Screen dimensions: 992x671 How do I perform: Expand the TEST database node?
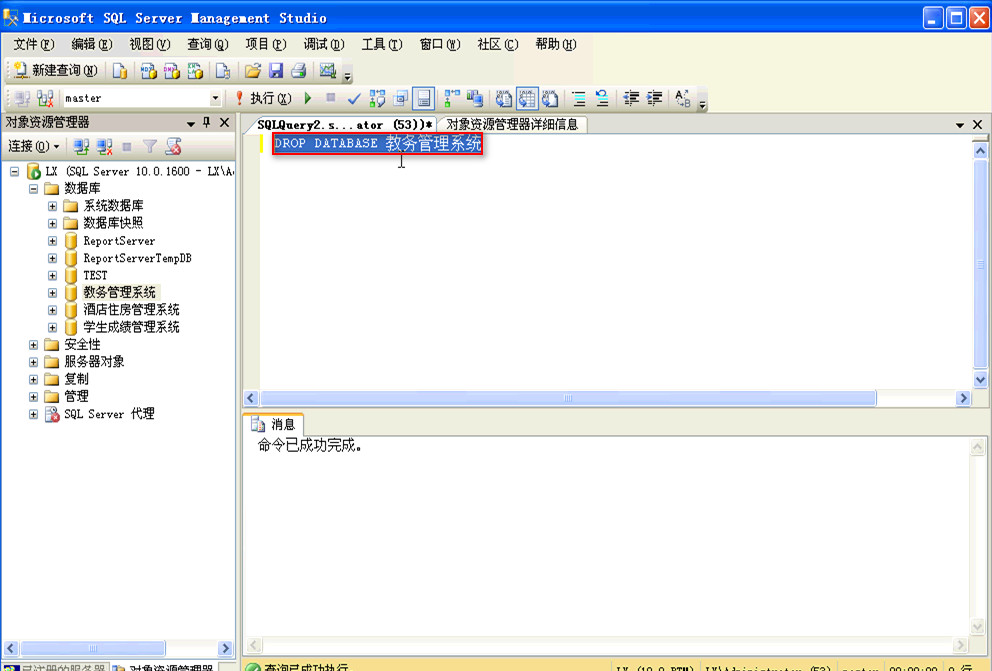53,276
